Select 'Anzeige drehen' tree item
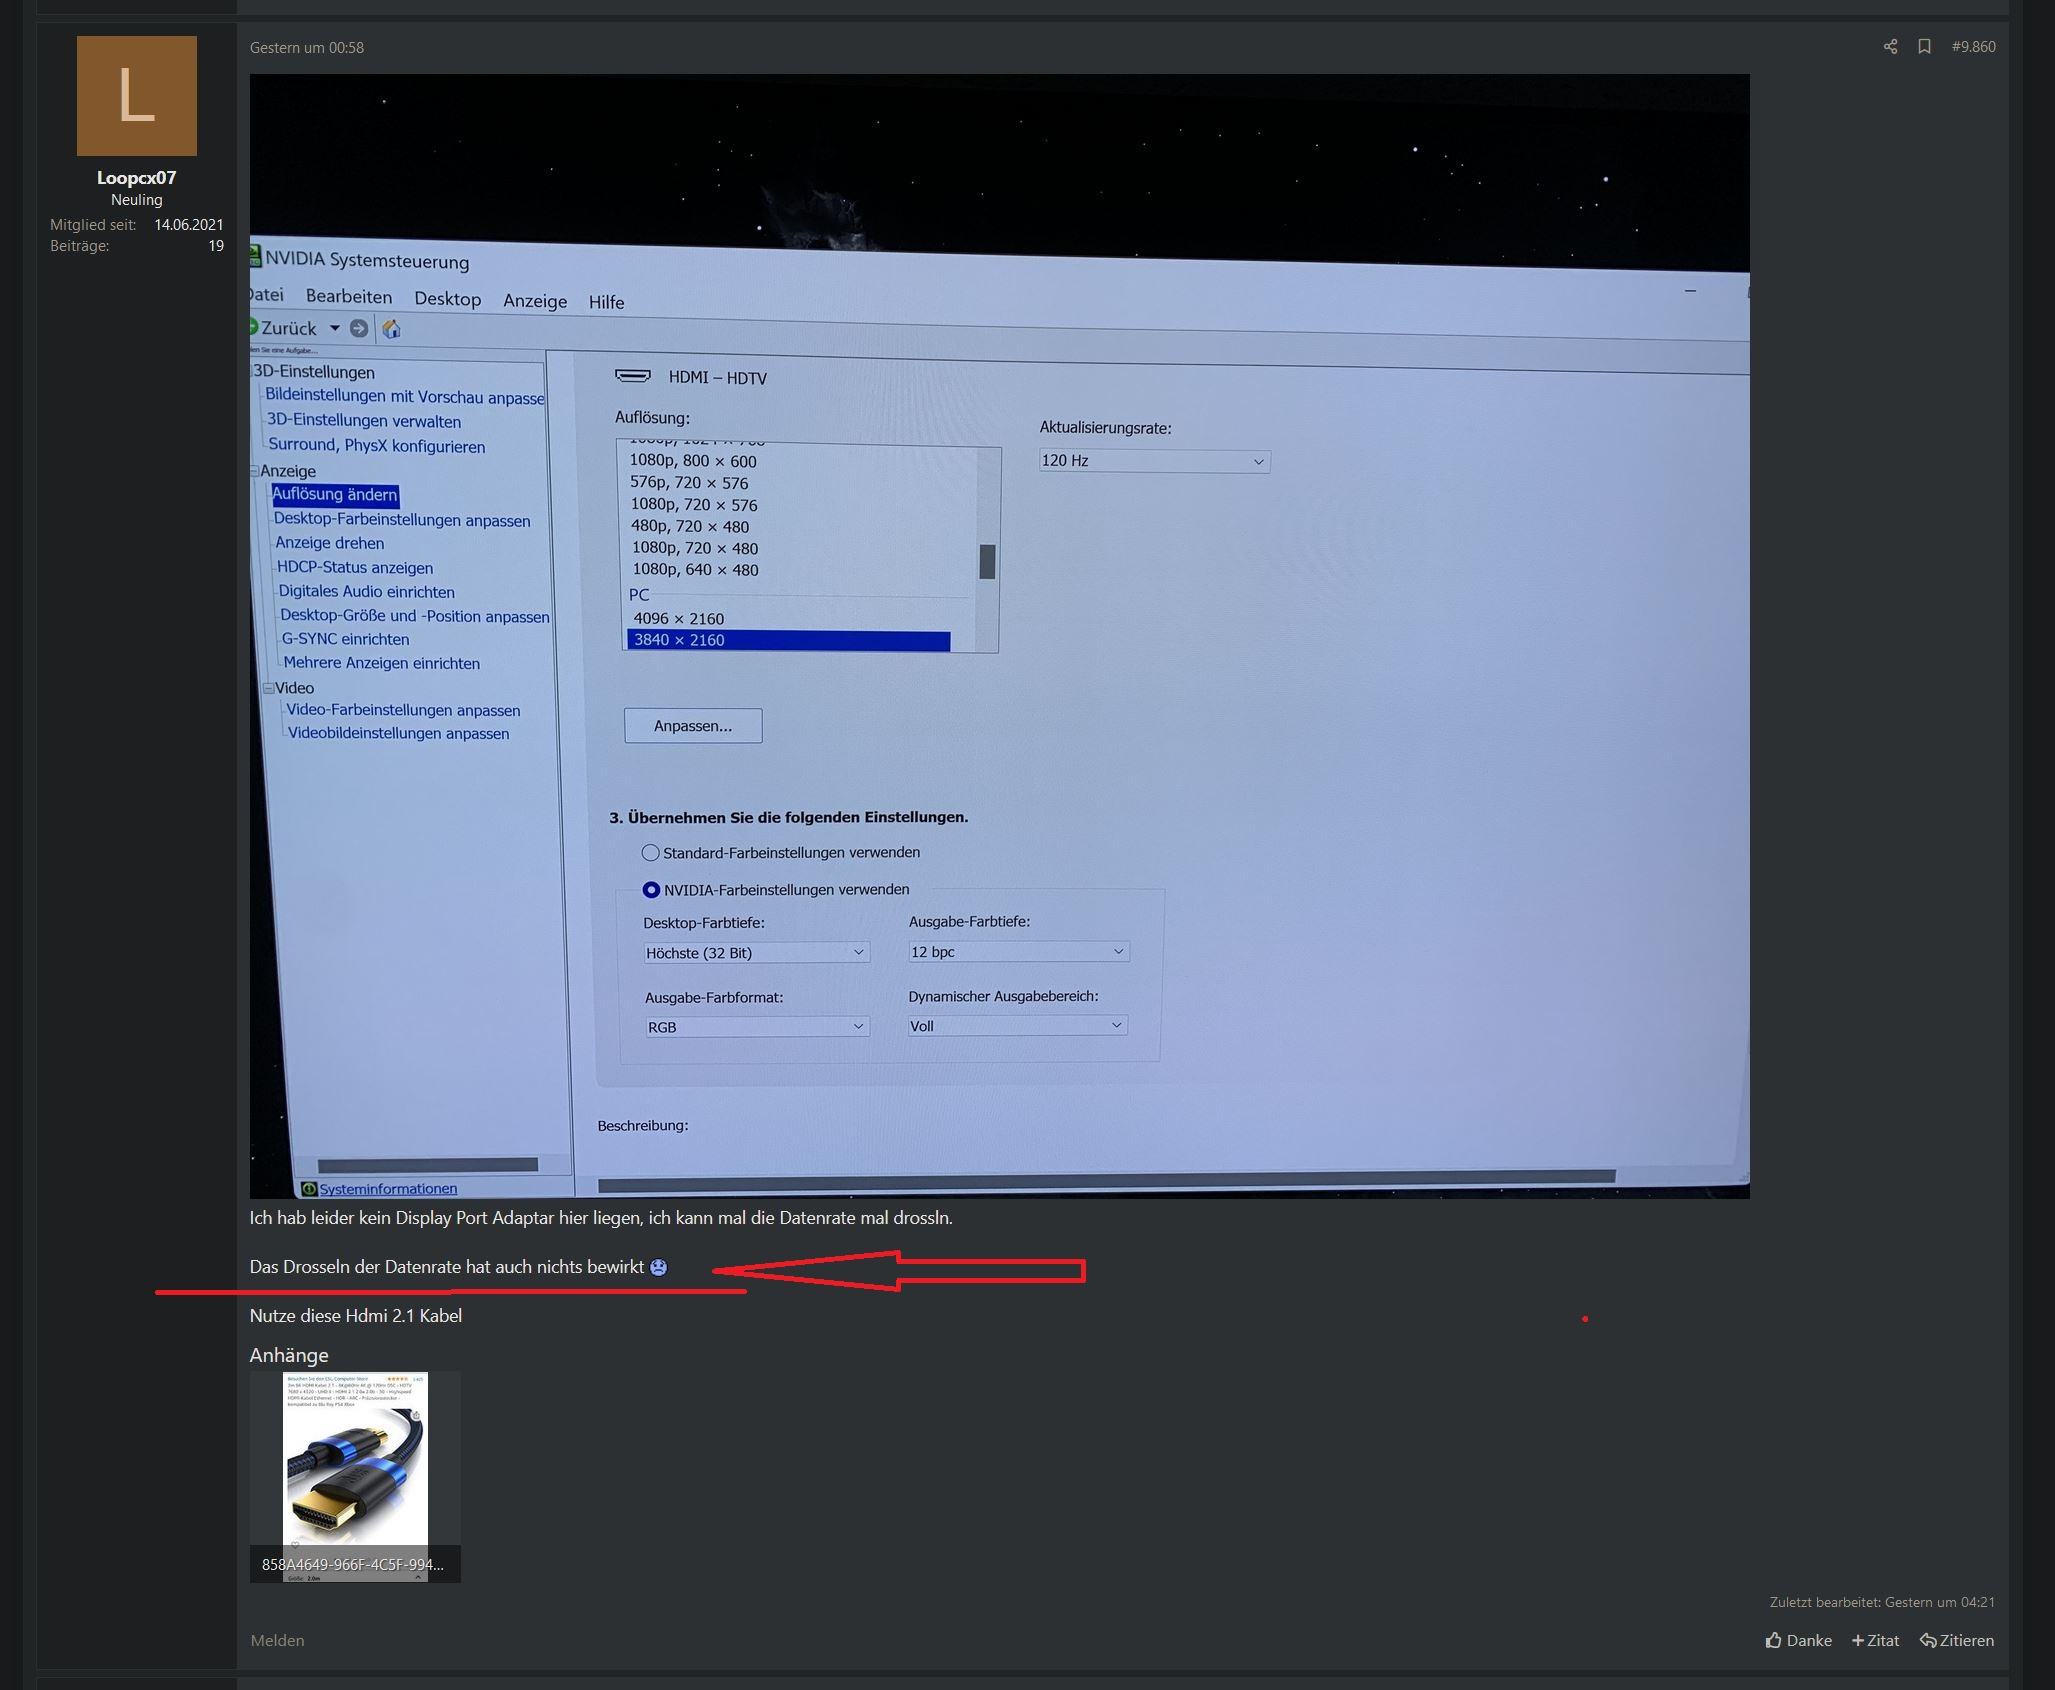 coord(330,543)
